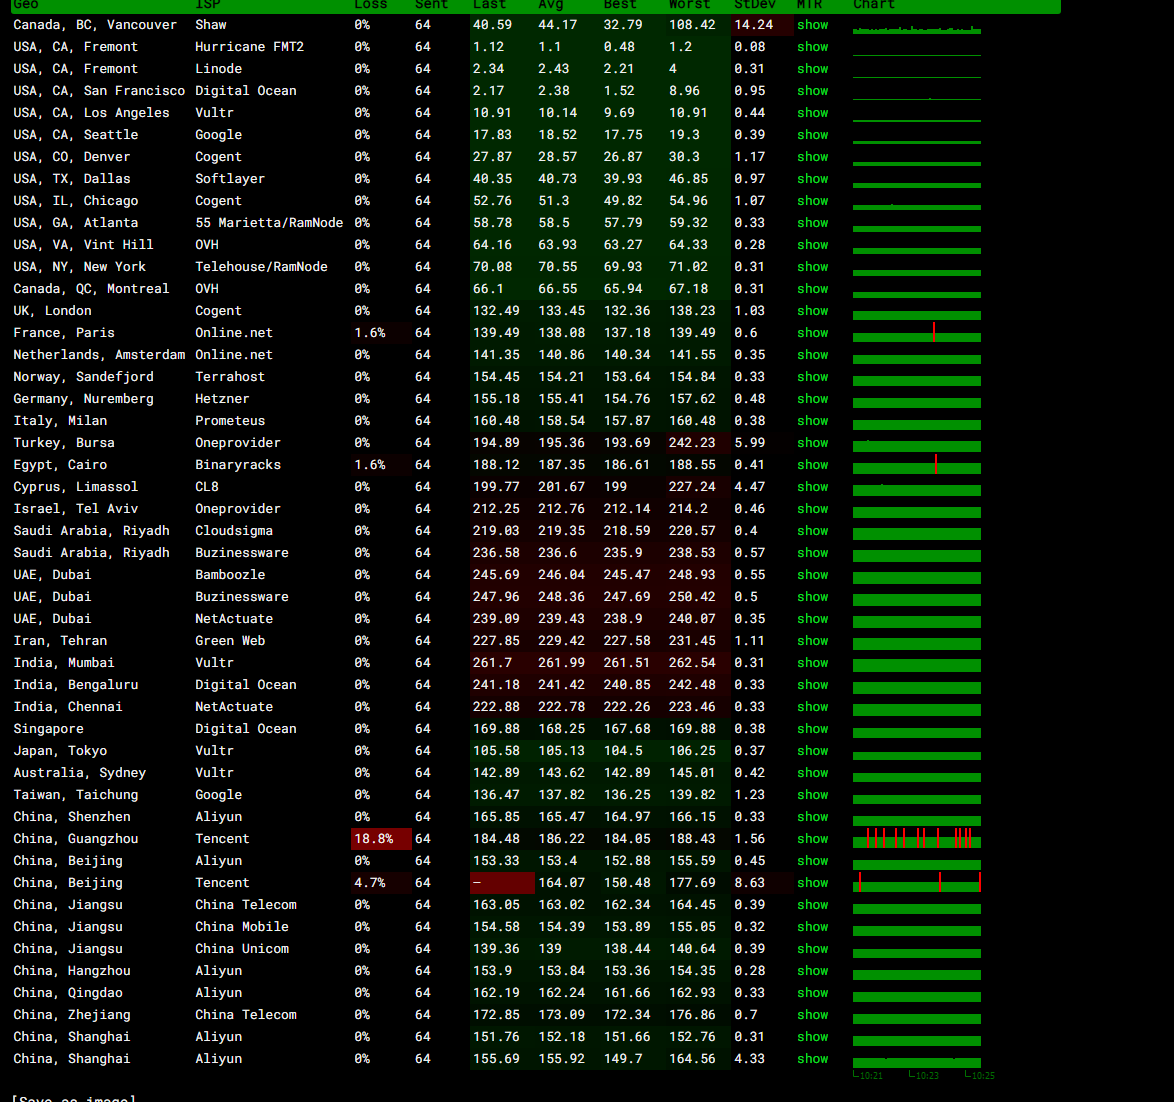The image size is (1174, 1102).
Task: Open MTR for China Guangzhou Tencent
Action: click(x=812, y=839)
